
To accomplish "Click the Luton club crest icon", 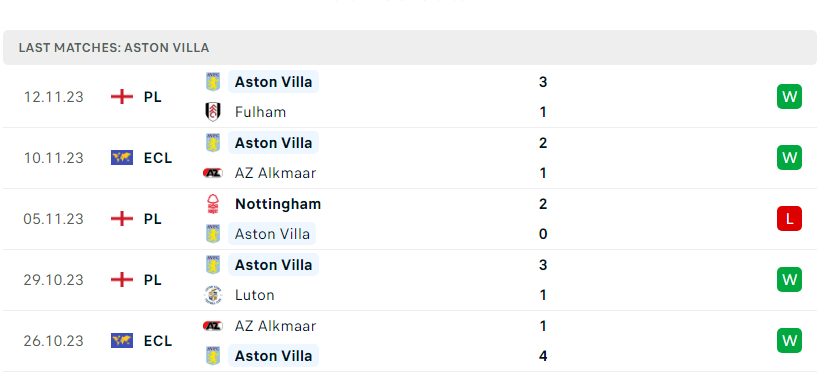I will tap(213, 295).
